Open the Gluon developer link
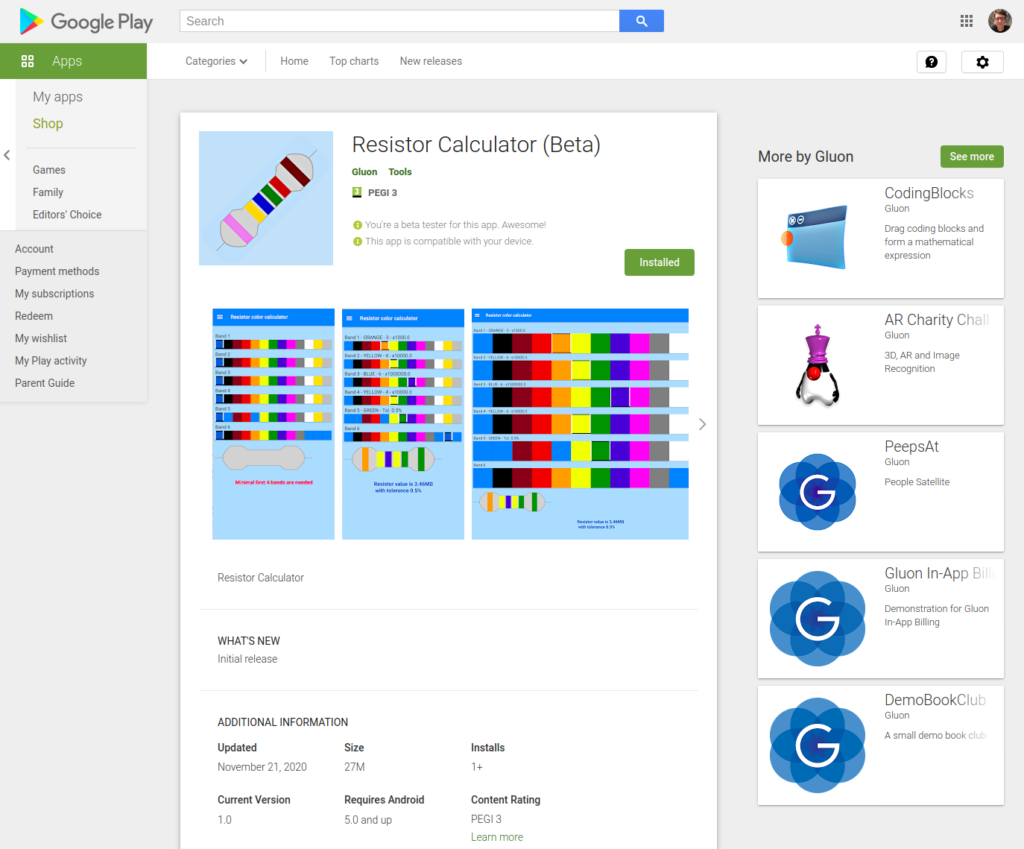The image size is (1024, 849). point(364,172)
